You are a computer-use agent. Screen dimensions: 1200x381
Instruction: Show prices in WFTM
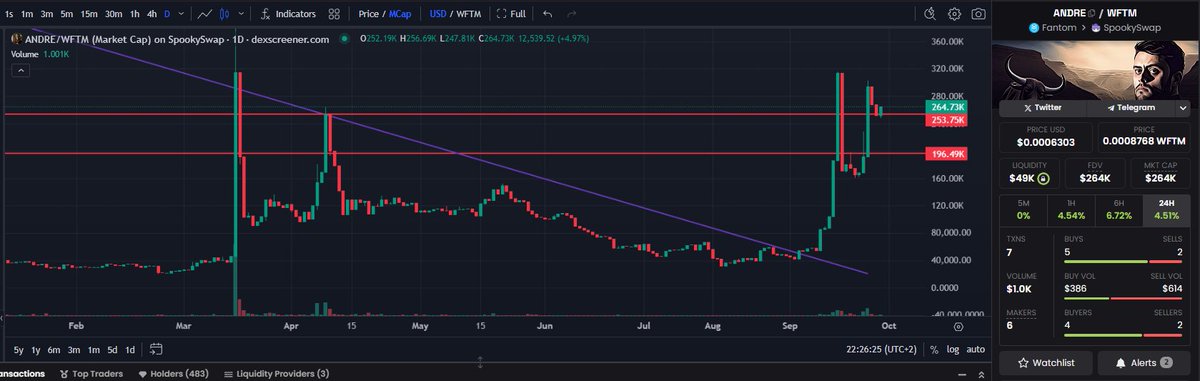pyautogui.click(x=470, y=14)
